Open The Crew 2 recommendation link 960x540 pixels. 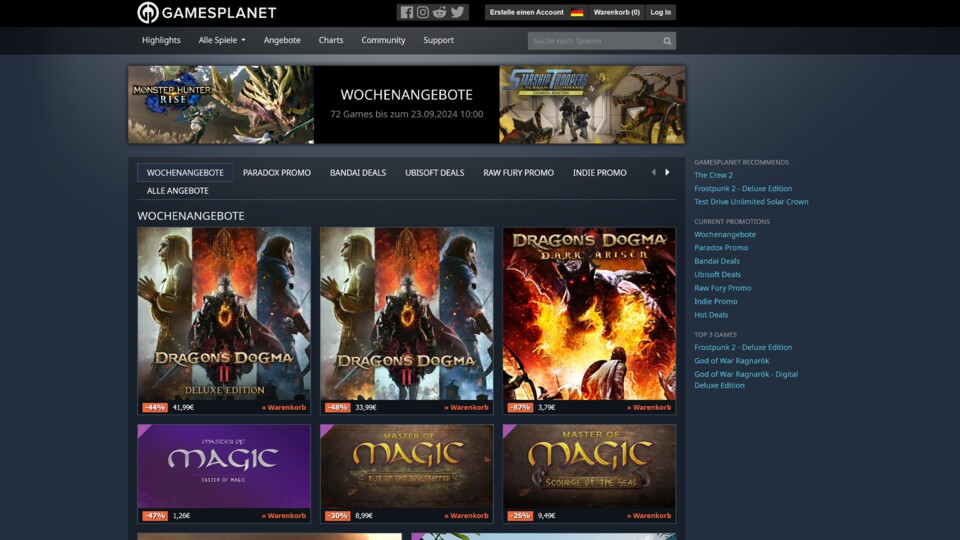(x=713, y=175)
